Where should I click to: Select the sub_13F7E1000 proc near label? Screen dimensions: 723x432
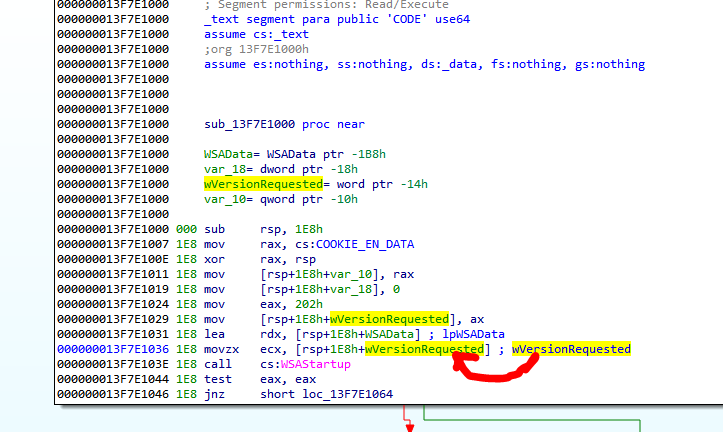coord(284,125)
